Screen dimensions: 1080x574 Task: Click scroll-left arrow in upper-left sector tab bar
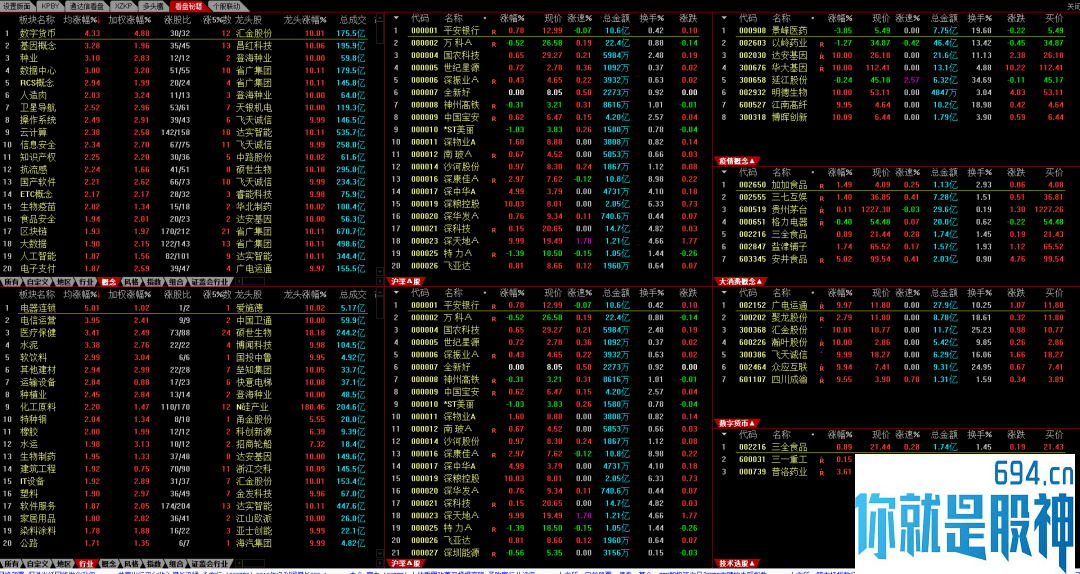click(x=237, y=282)
